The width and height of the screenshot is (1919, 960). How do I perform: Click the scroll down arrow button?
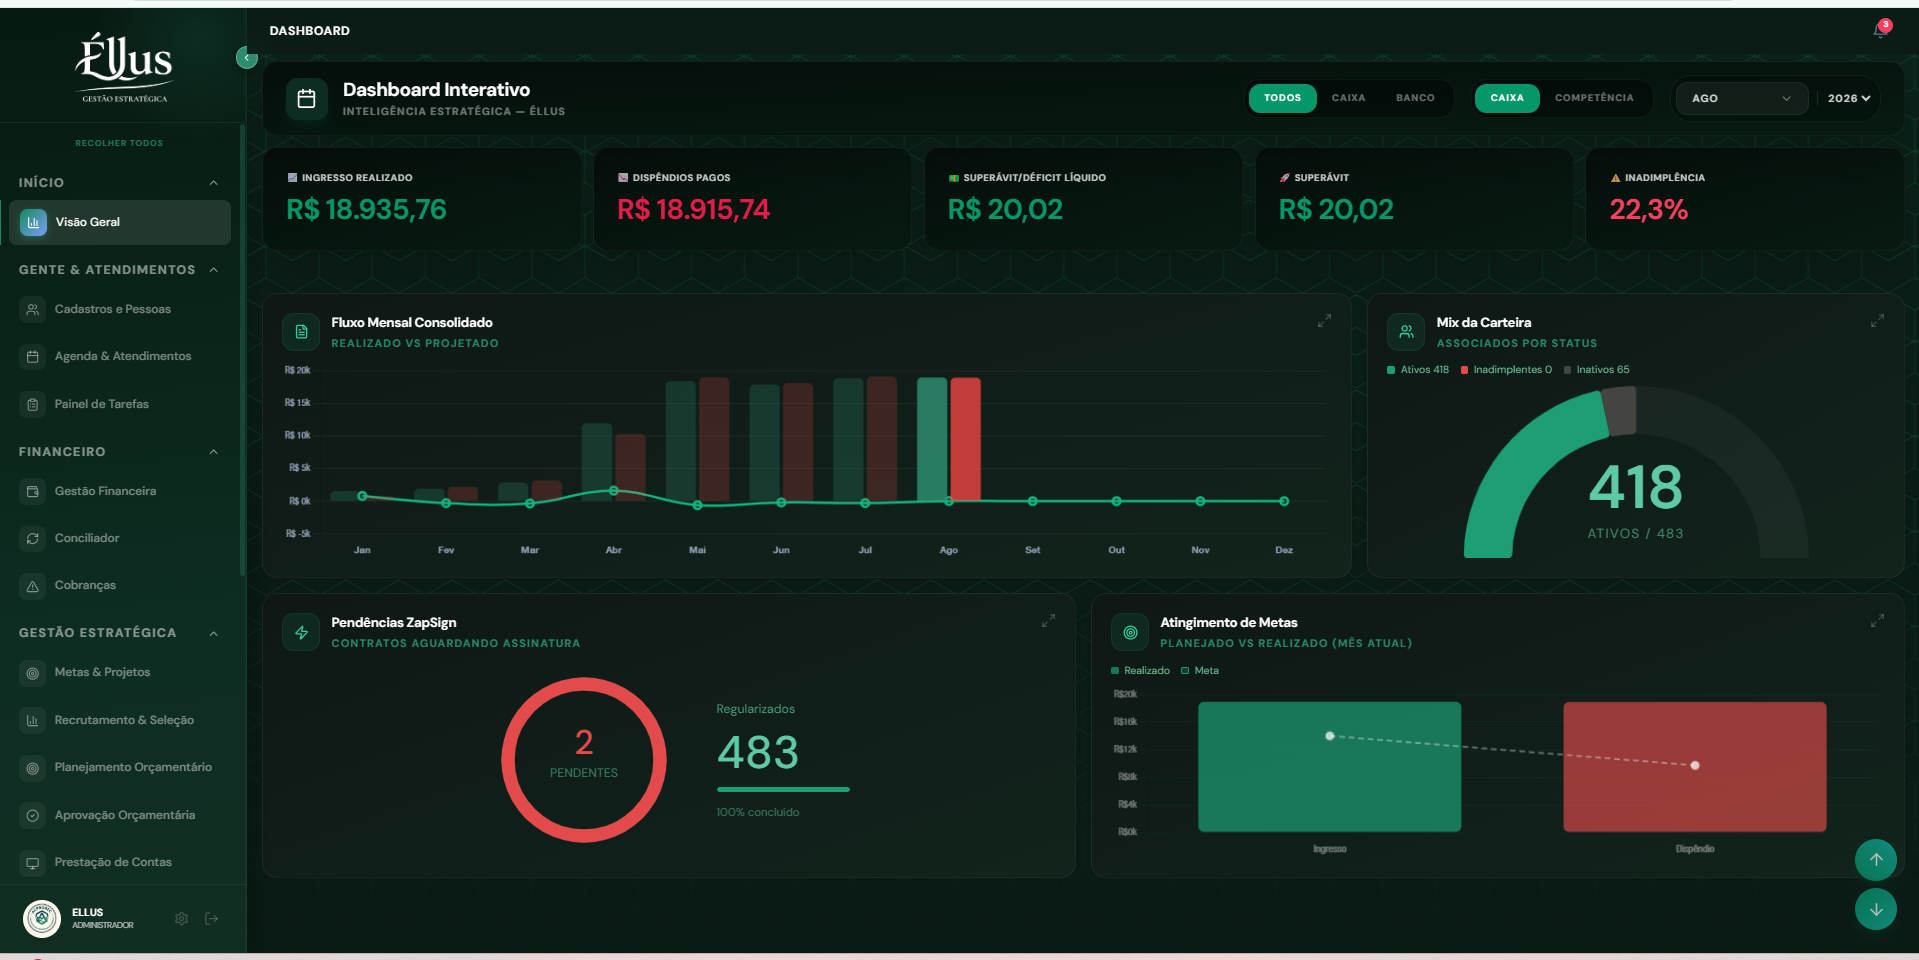(x=1876, y=910)
